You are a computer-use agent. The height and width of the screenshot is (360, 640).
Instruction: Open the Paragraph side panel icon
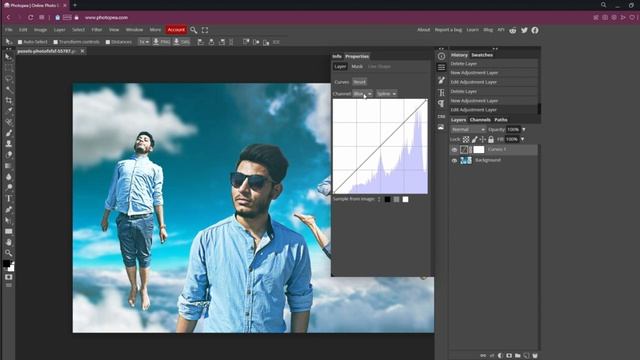coord(441,104)
